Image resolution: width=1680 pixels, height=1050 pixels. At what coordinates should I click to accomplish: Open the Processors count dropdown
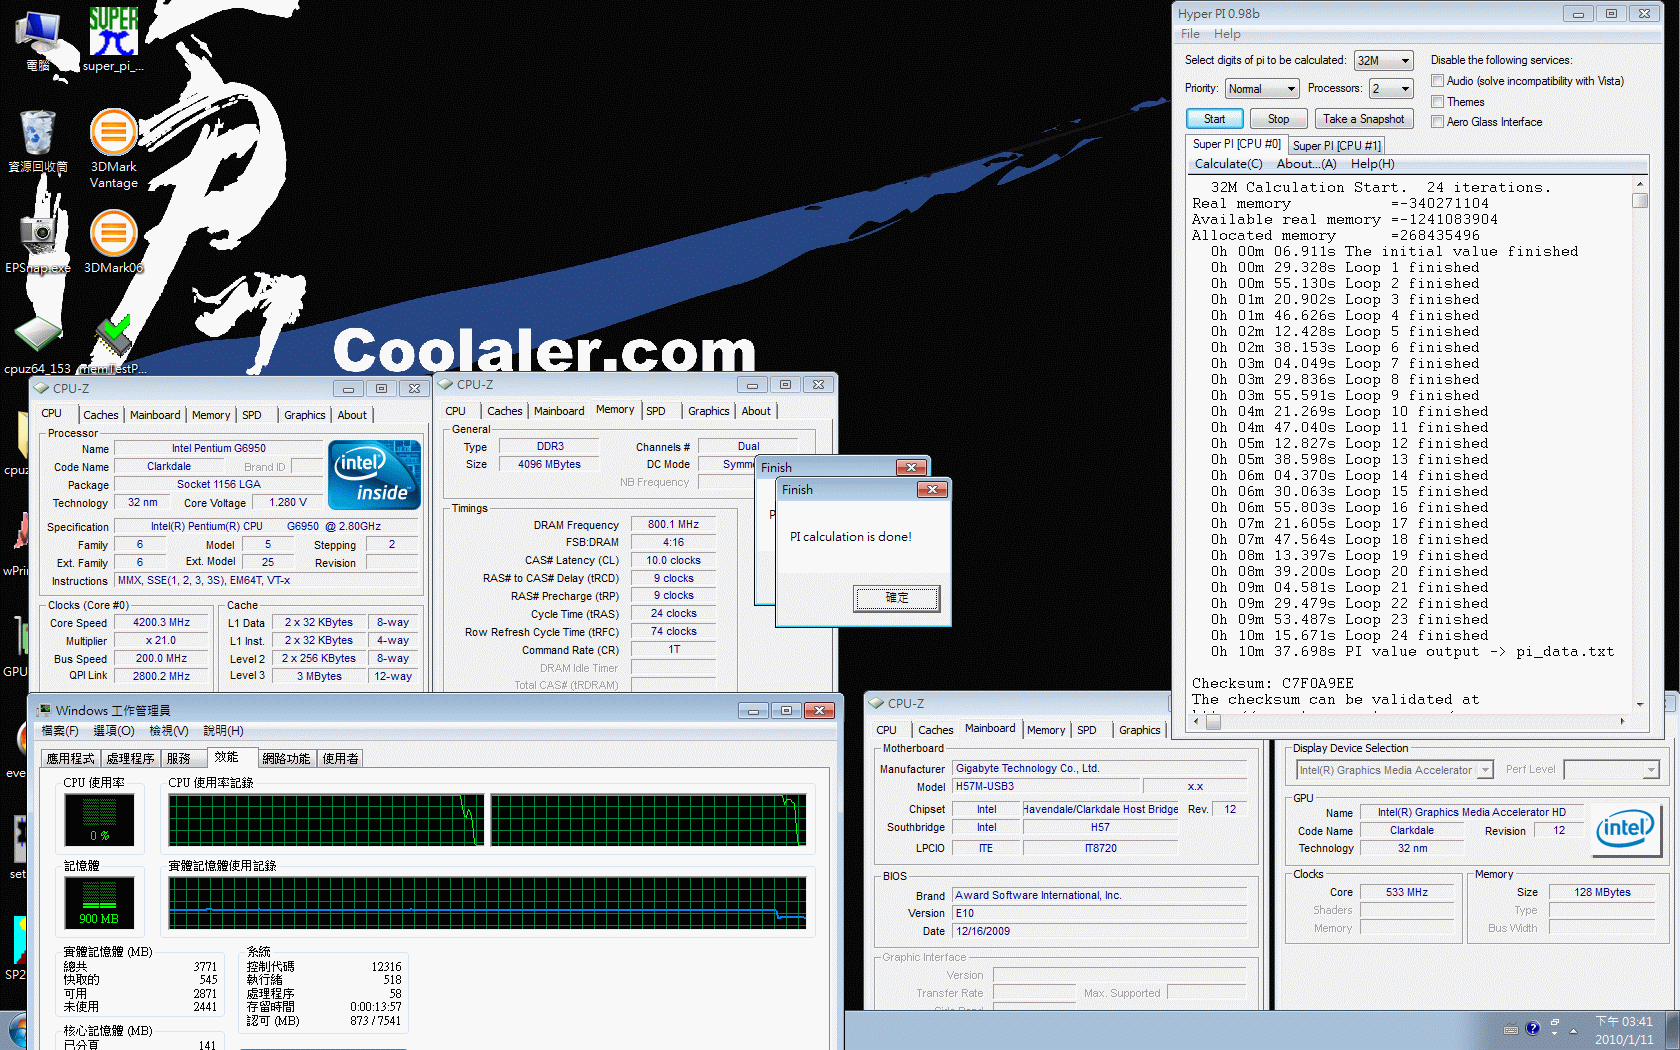(x=1391, y=89)
